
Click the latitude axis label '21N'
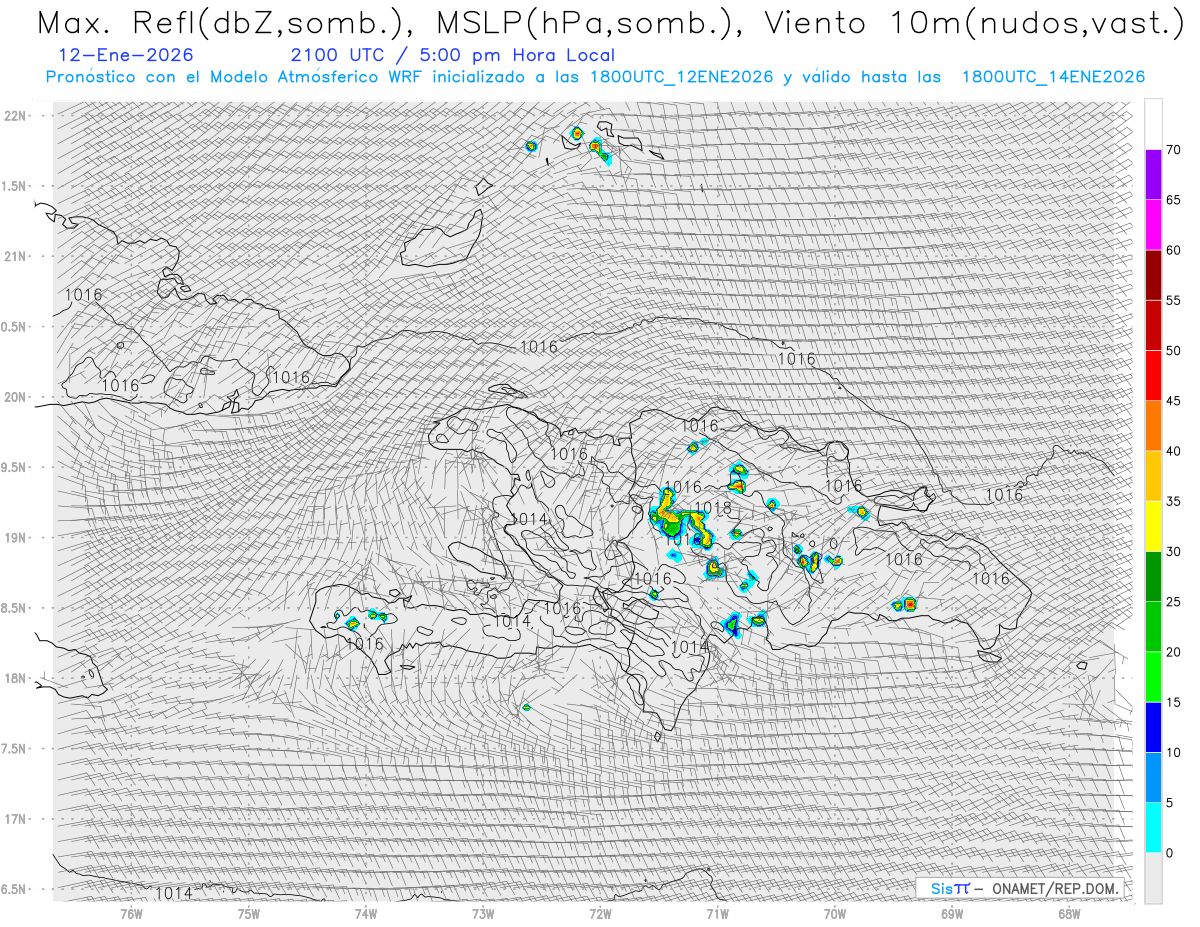[x=16, y=256]
